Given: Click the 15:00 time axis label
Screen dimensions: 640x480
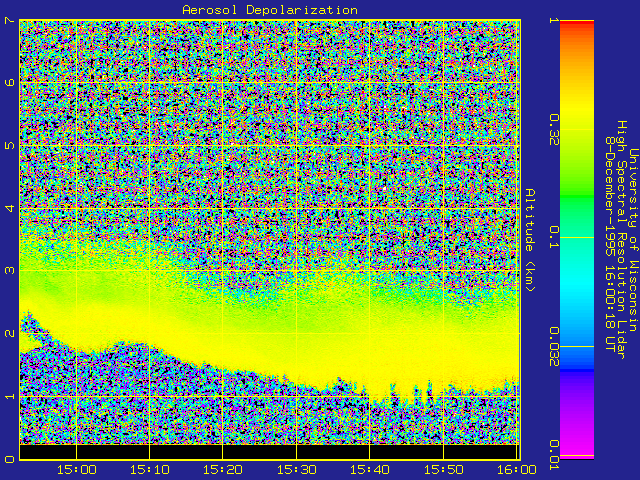Looking at the screenshot, I should (x=77, y=470).
